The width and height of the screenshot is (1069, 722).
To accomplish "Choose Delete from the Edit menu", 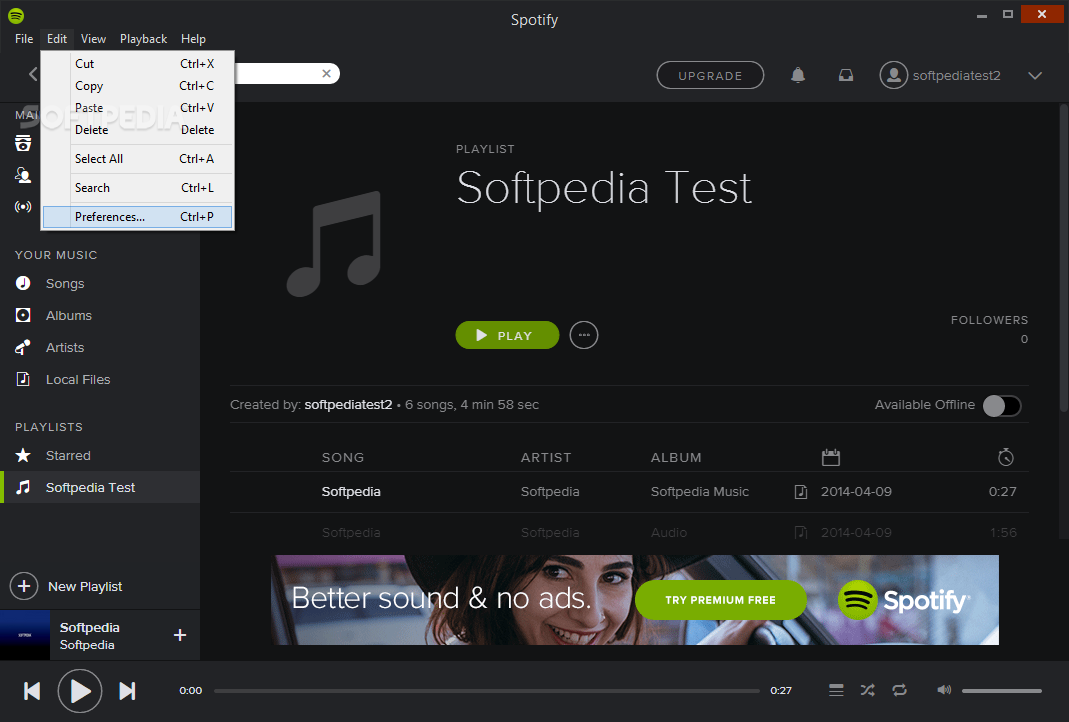I will (138, 130).
